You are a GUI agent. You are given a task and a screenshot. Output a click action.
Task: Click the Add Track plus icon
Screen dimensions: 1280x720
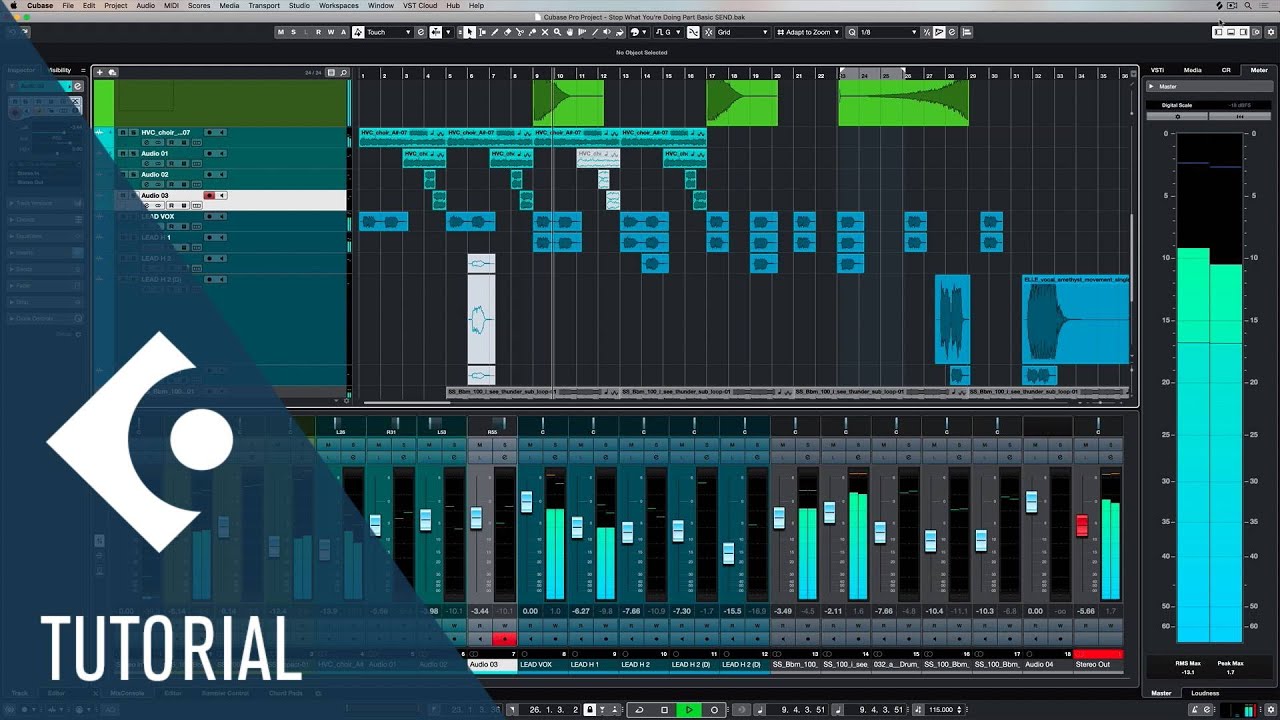[100, 72]
